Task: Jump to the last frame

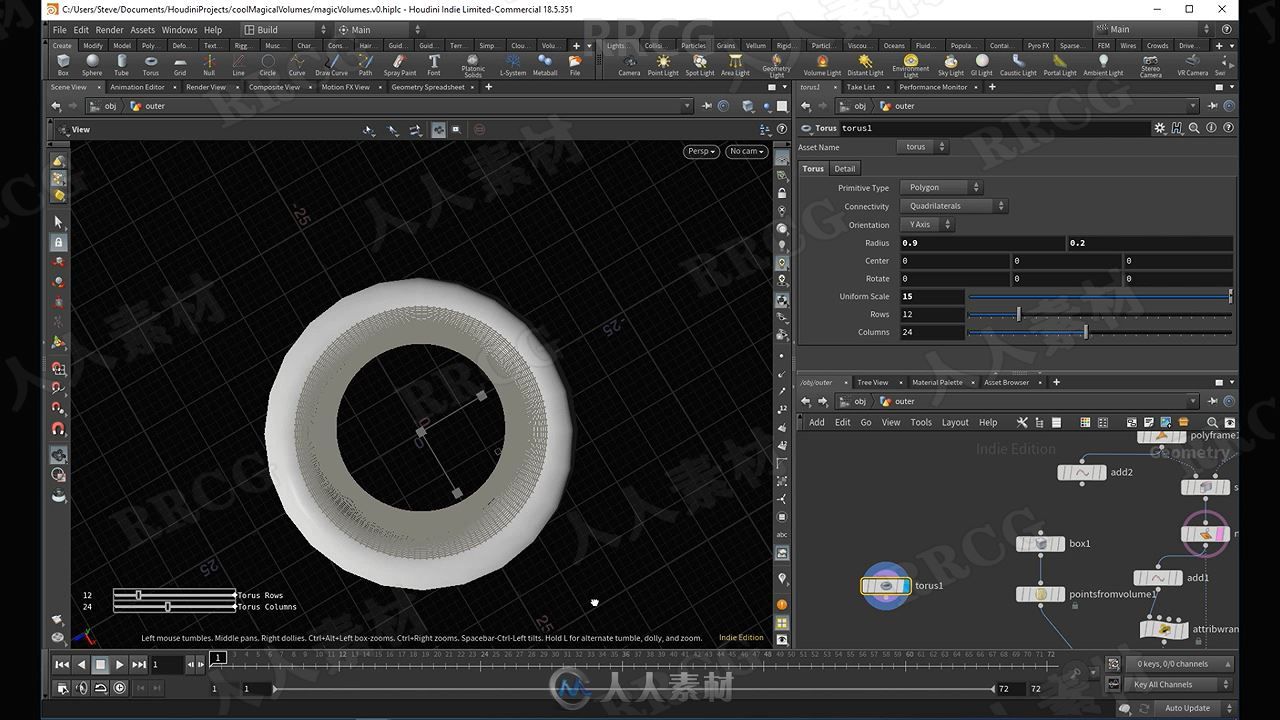Action: [139, 664]
